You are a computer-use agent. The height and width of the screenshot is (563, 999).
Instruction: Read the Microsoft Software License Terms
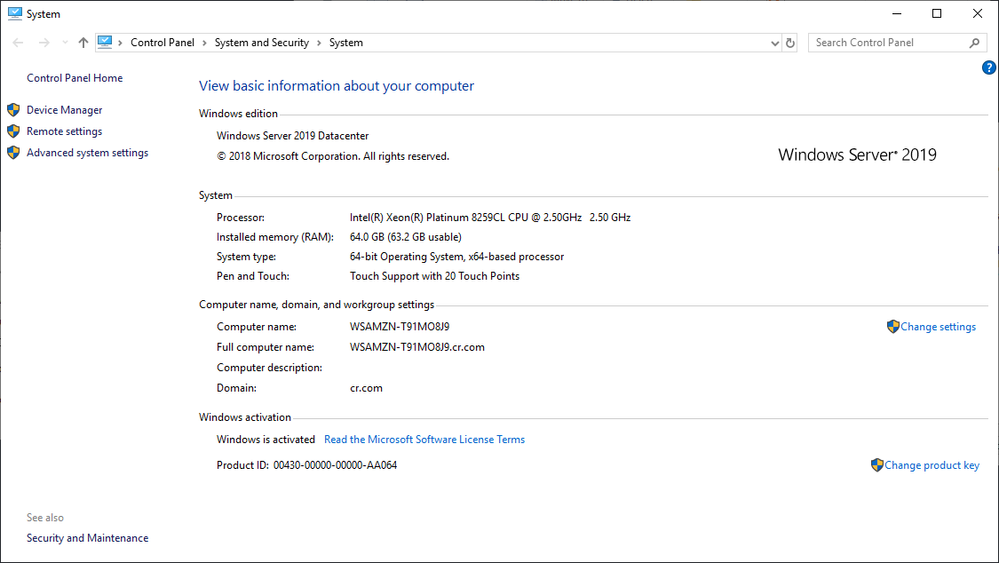(x=424, y=439)
